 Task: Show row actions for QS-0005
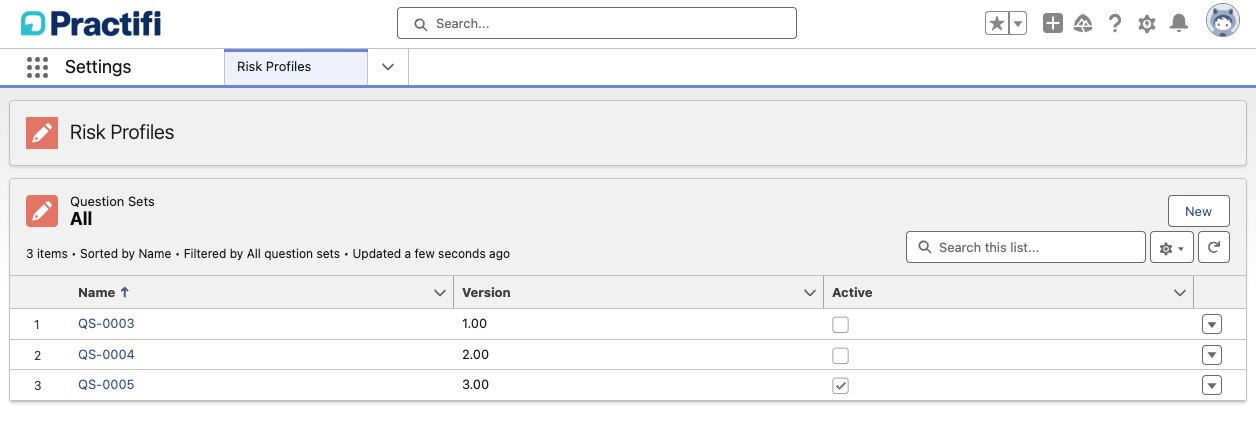pos(1212,385)
